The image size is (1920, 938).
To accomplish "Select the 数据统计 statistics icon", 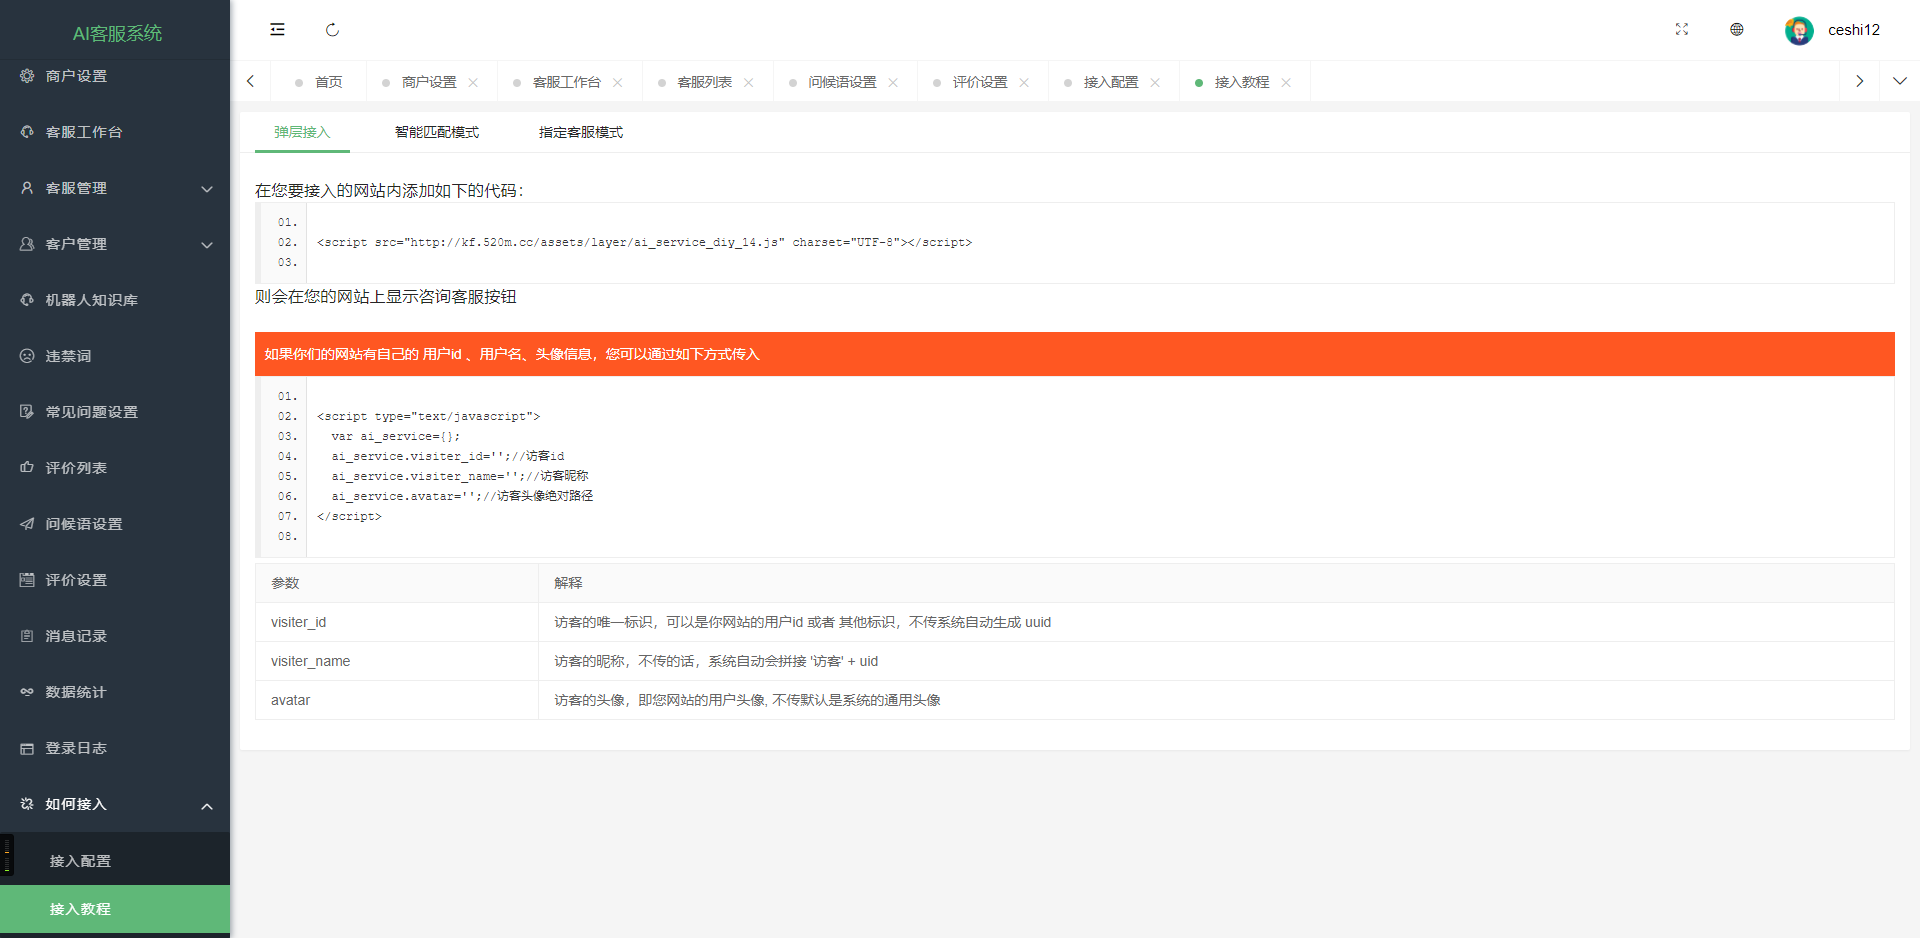I will pos(27,691).
